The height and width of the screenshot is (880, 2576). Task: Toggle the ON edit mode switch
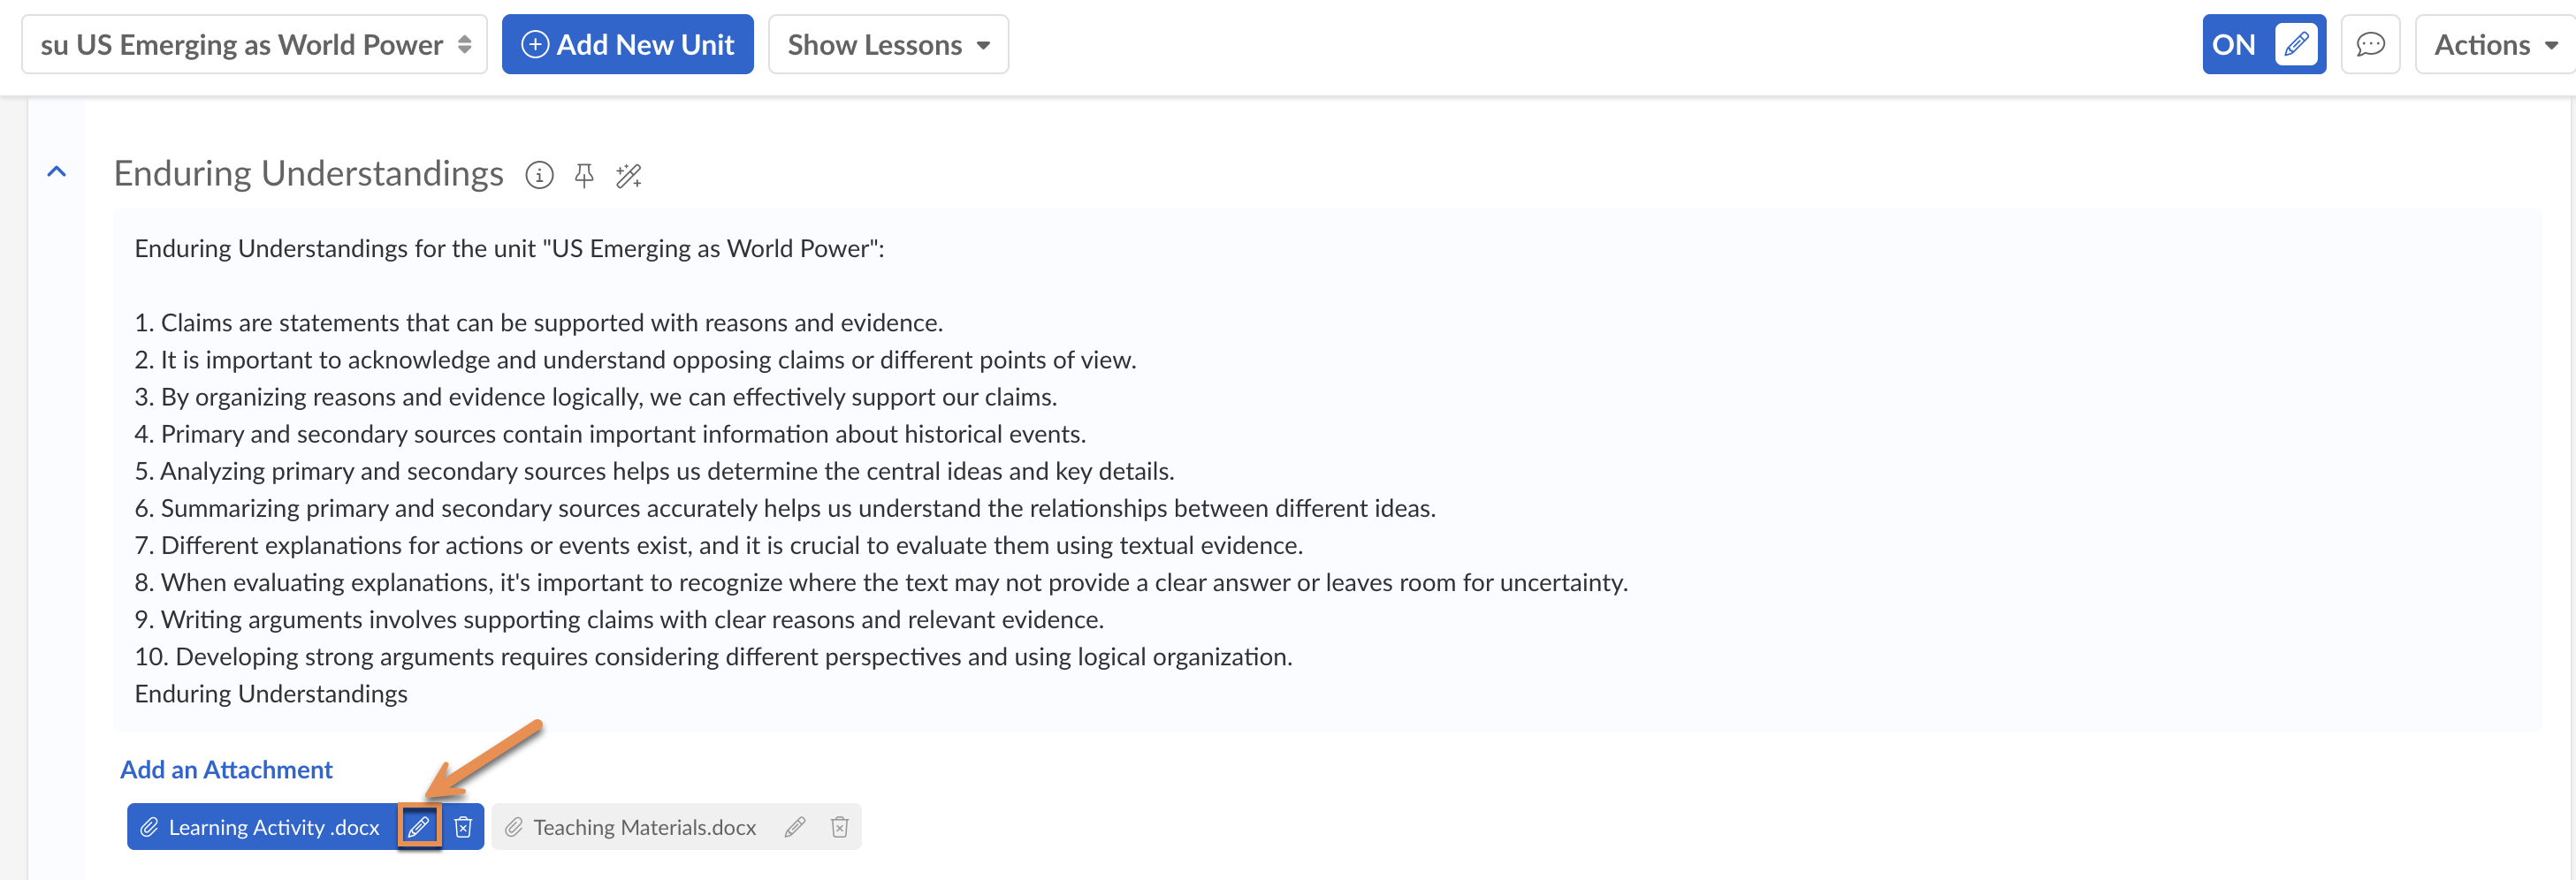click(2263, 45)
